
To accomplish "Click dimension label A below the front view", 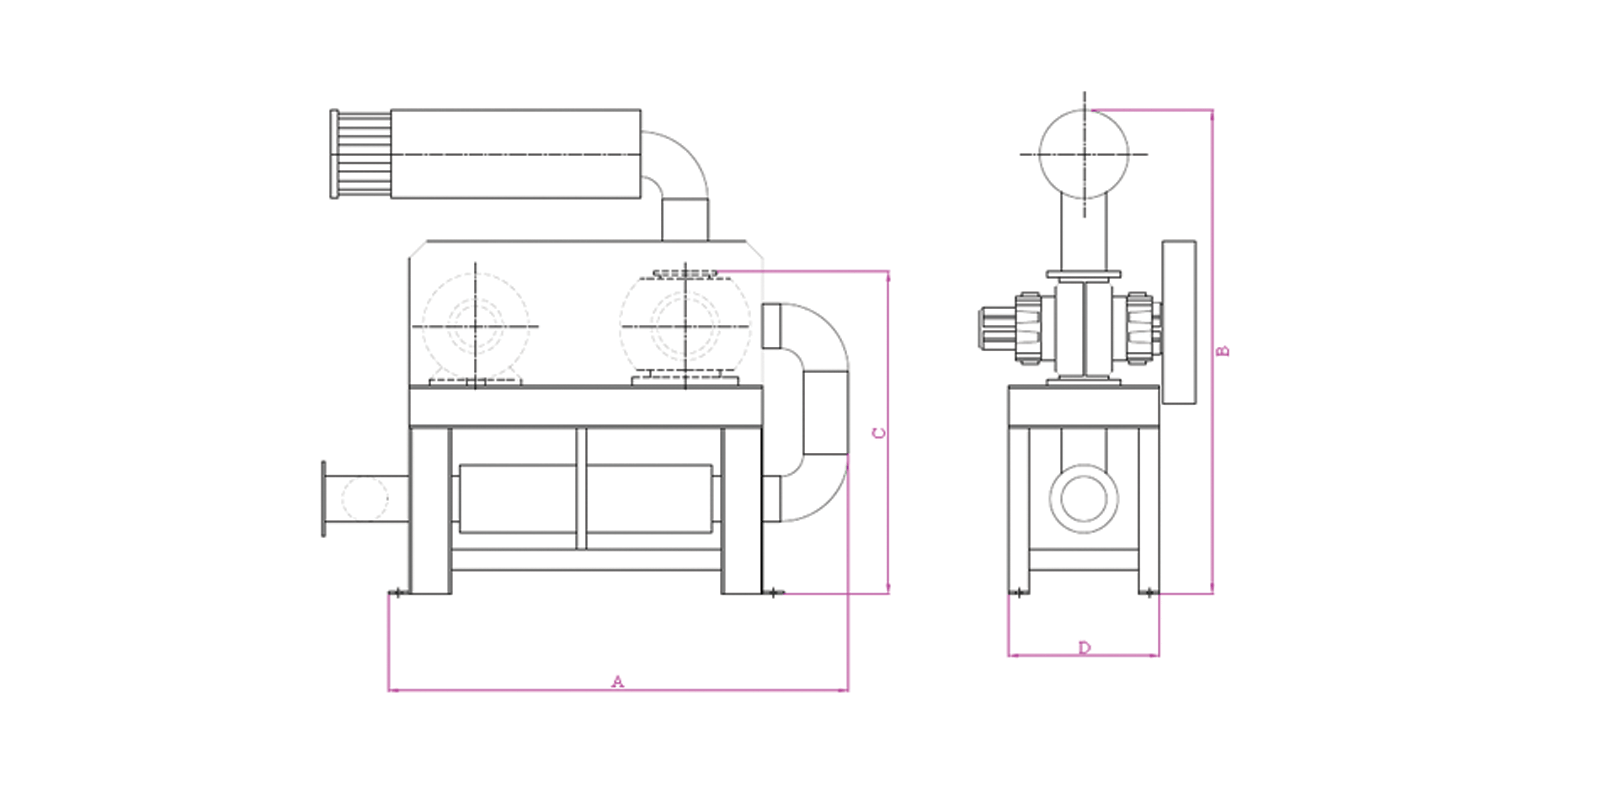I will click(617, 681).
